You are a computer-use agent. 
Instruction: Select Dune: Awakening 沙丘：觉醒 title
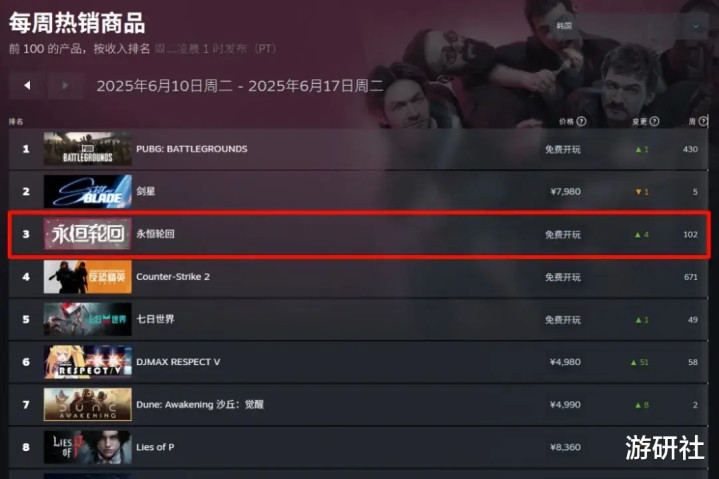pyautogui.click(x=199, y=405)
